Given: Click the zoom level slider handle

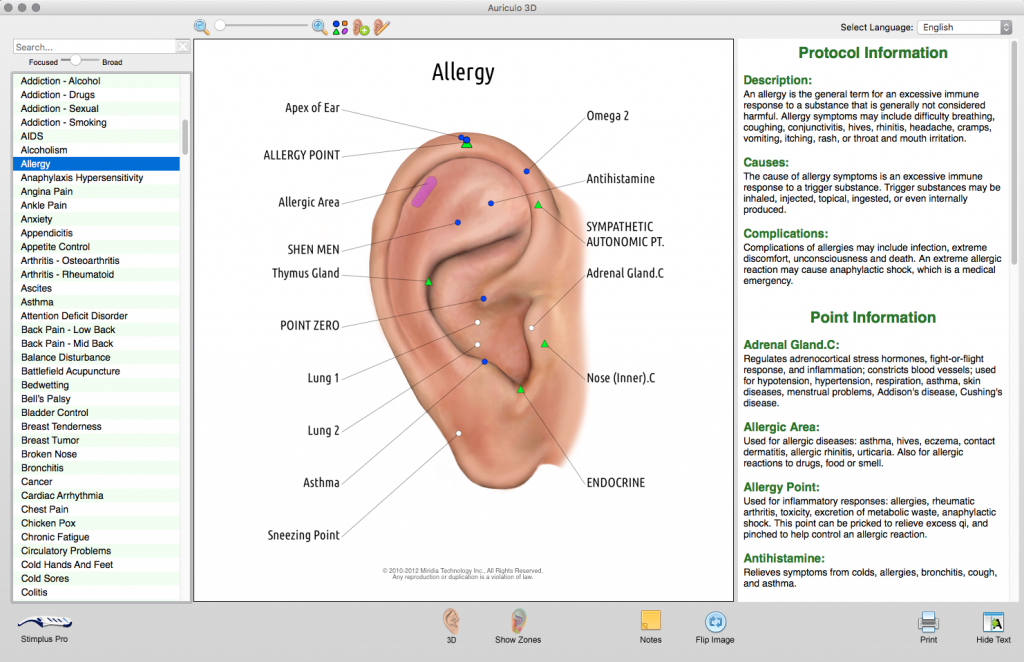Looking at the screenshot, I should (x=220, y=25).
